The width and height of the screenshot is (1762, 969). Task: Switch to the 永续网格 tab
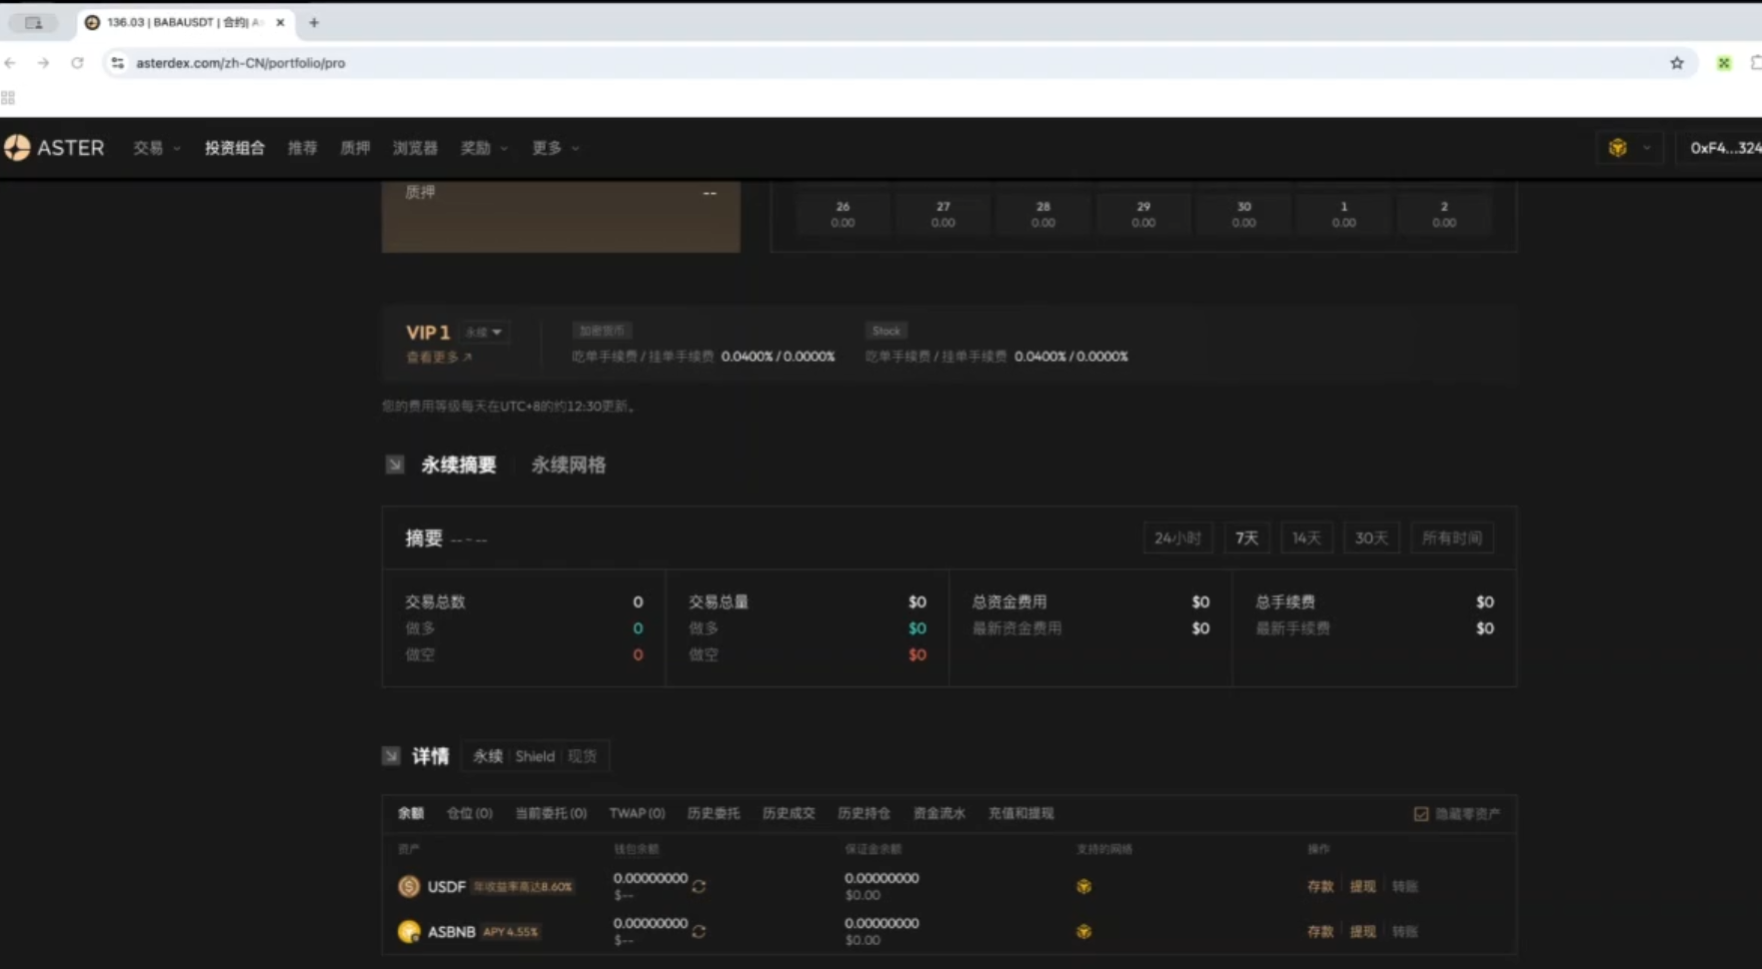(568, 465)
